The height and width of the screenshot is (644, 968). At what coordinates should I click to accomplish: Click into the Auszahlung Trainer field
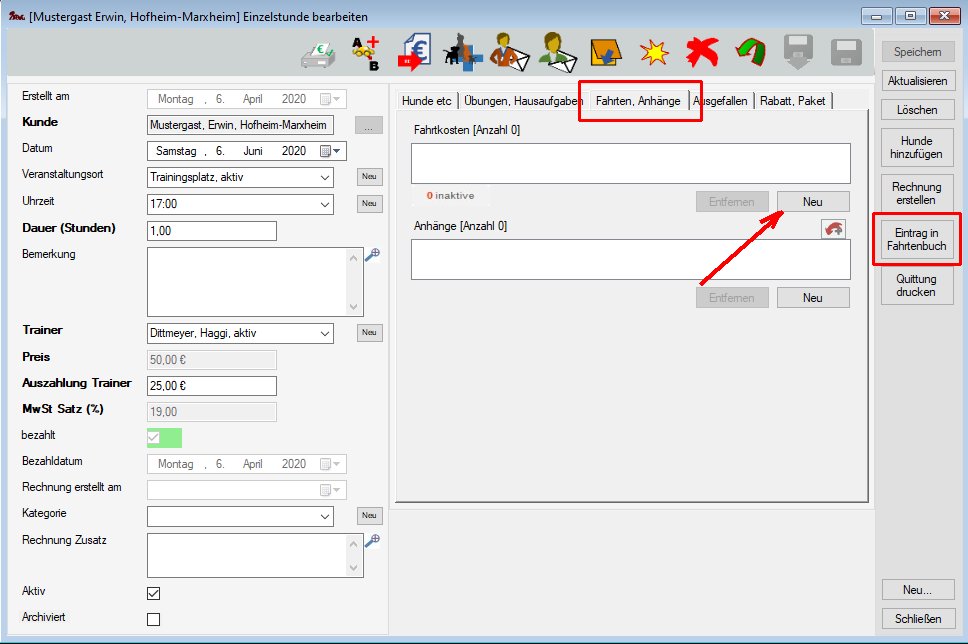pos(211,386)
